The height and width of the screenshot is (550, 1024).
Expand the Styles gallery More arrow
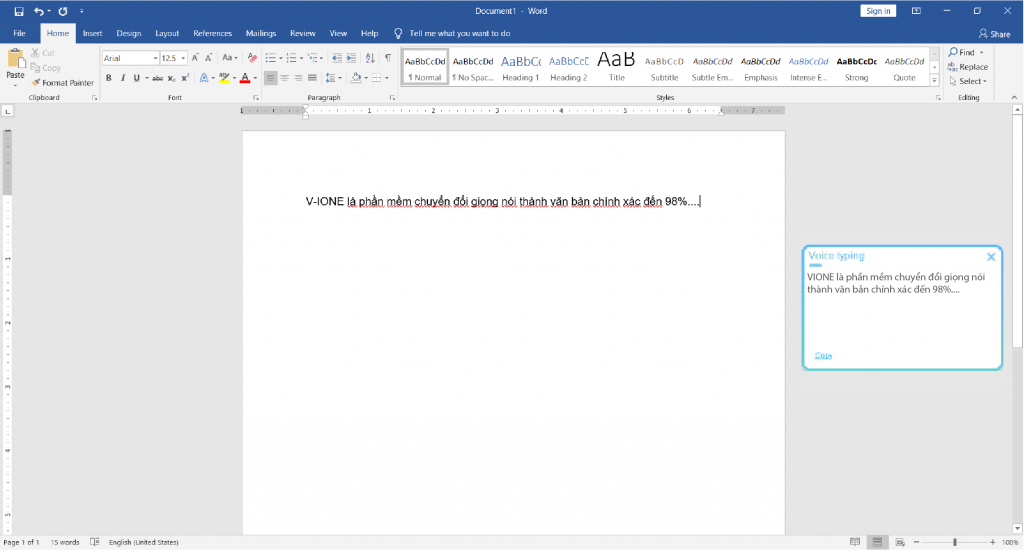[935, 81]
